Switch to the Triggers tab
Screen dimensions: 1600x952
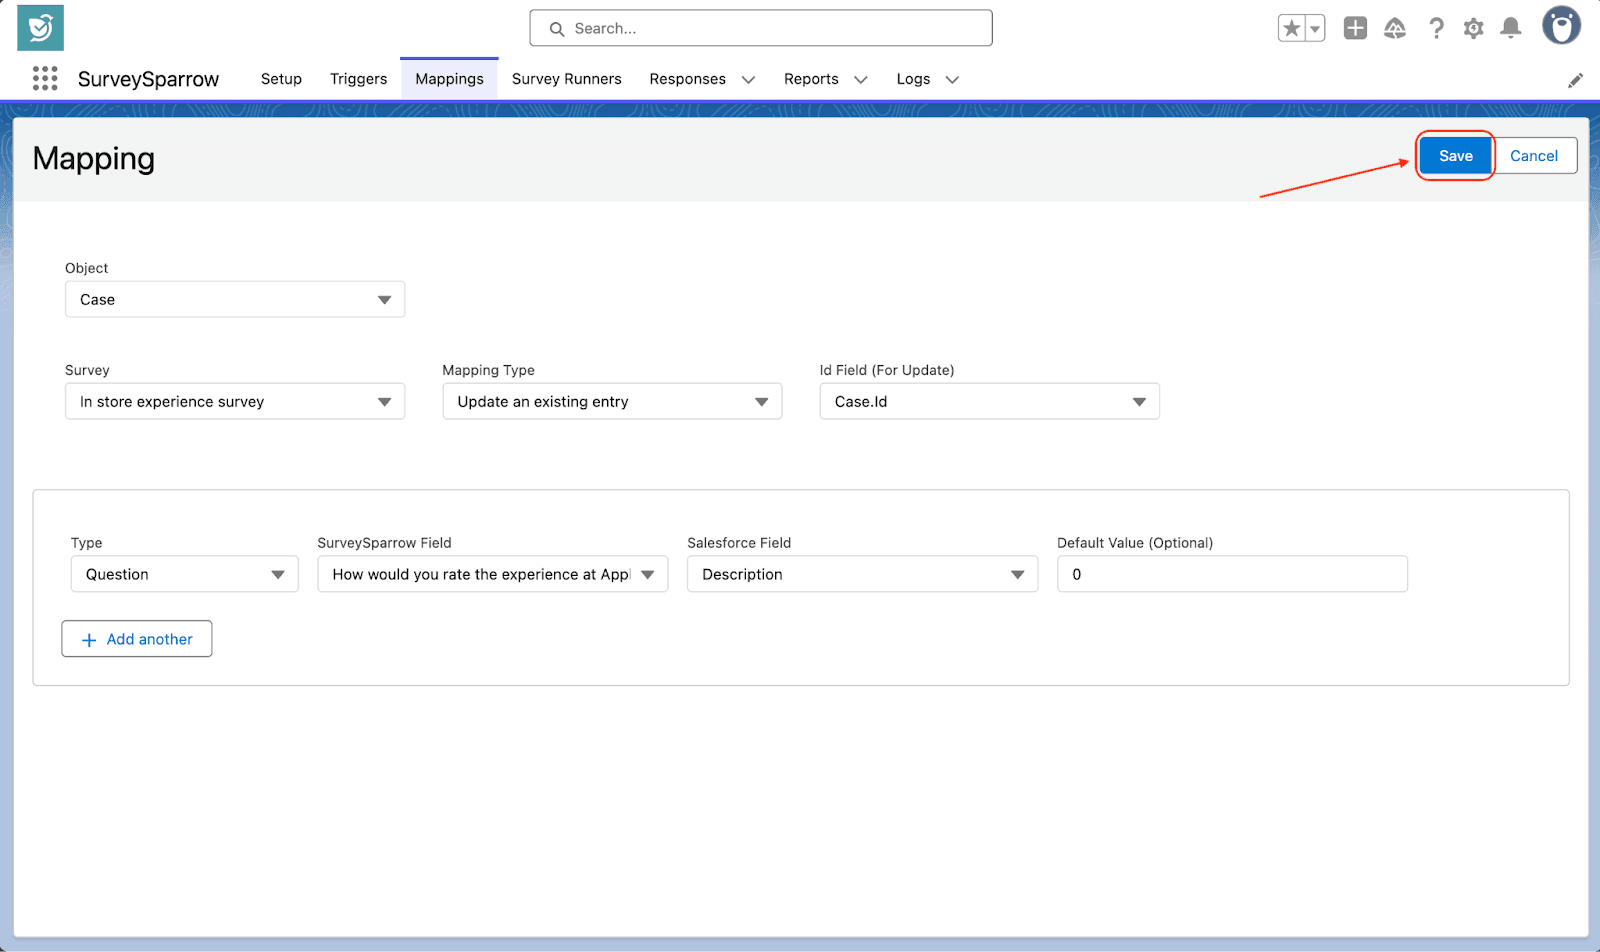(x=358, y=79)
